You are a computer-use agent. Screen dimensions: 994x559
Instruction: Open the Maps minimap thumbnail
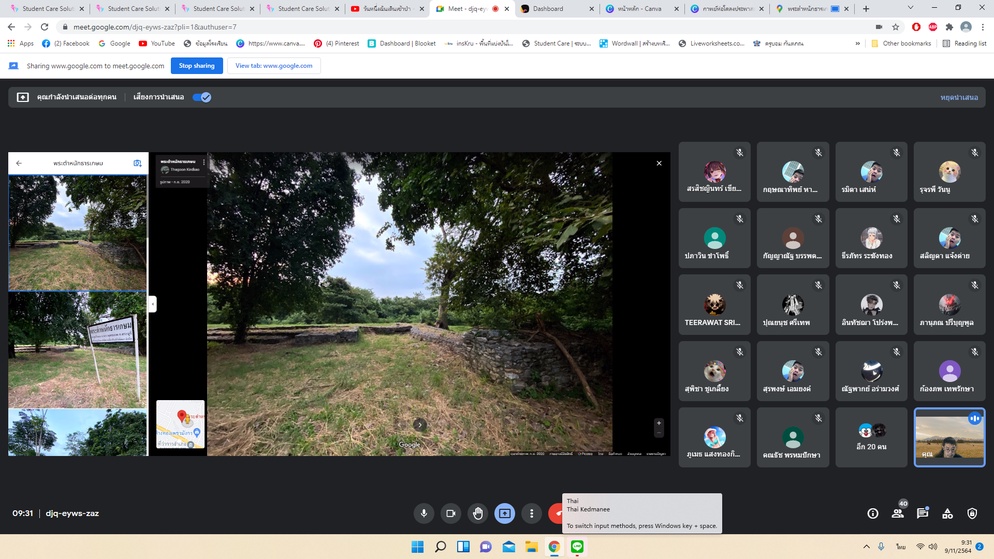(181, 424)
